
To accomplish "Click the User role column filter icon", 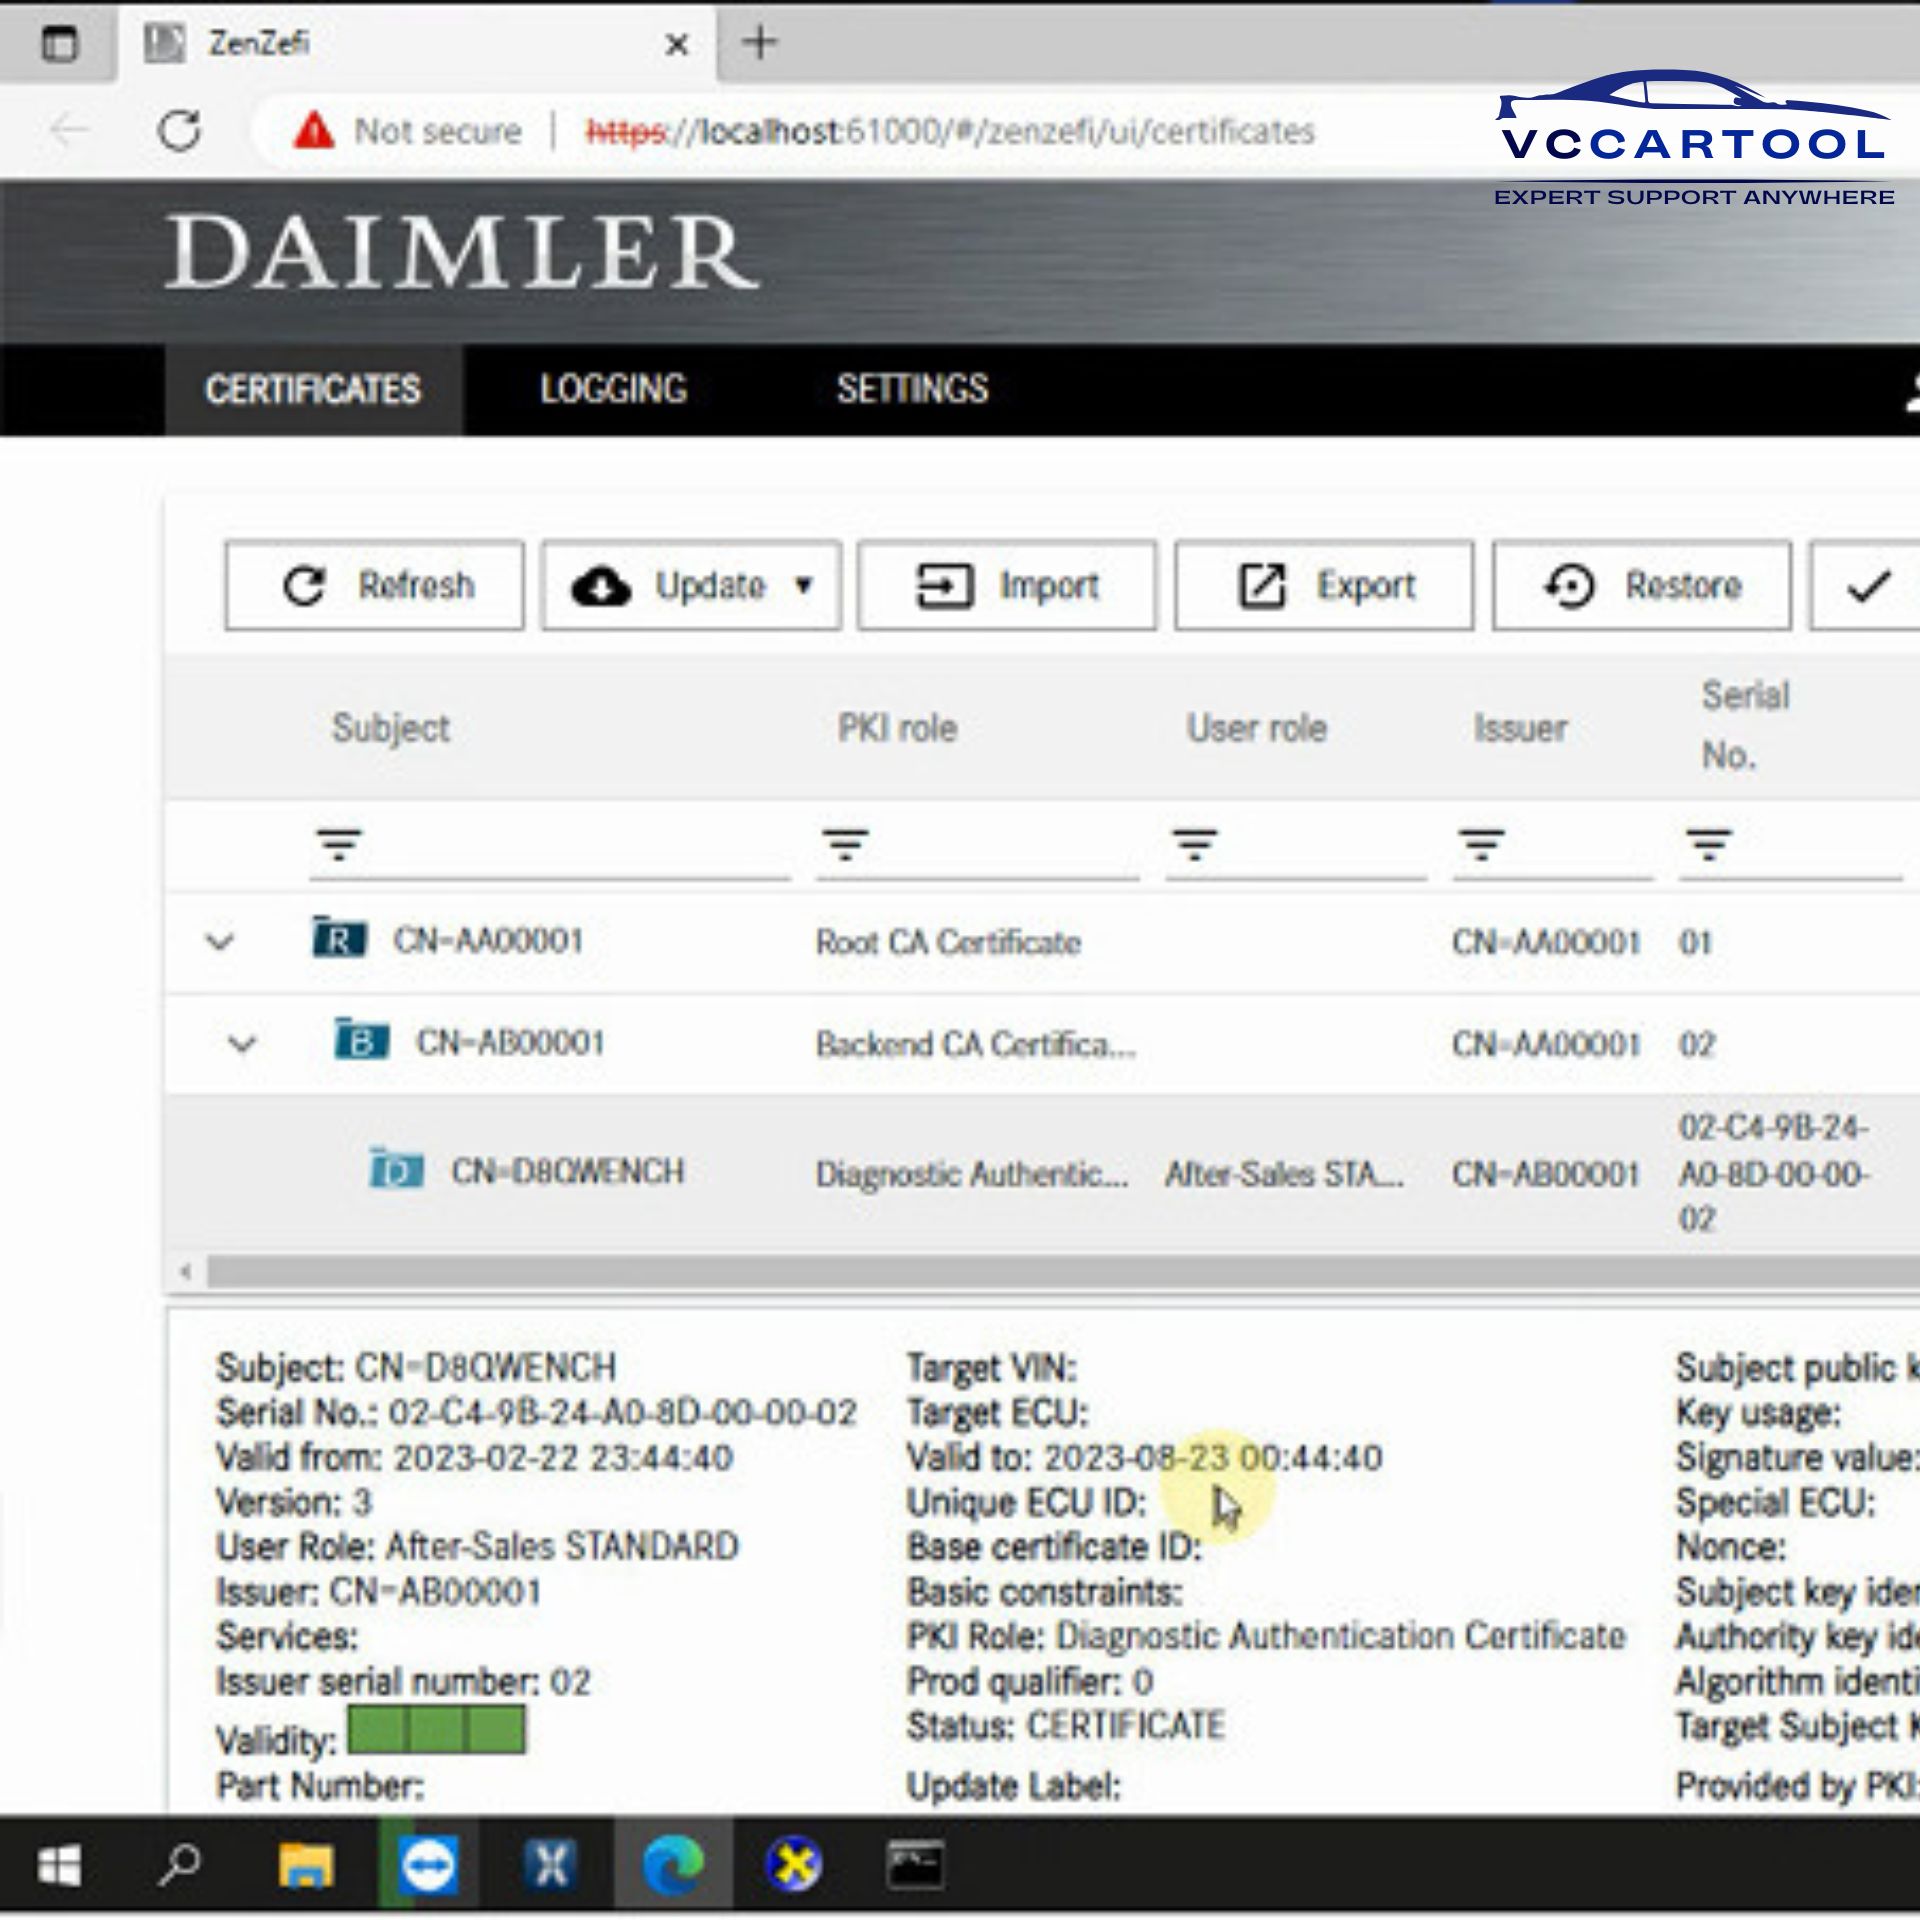I will (x=1195, y=845).
